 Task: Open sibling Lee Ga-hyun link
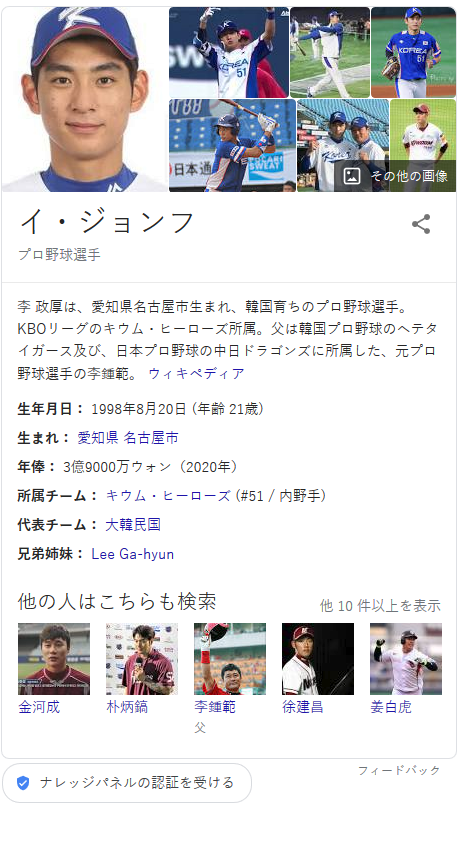point(133,554)
